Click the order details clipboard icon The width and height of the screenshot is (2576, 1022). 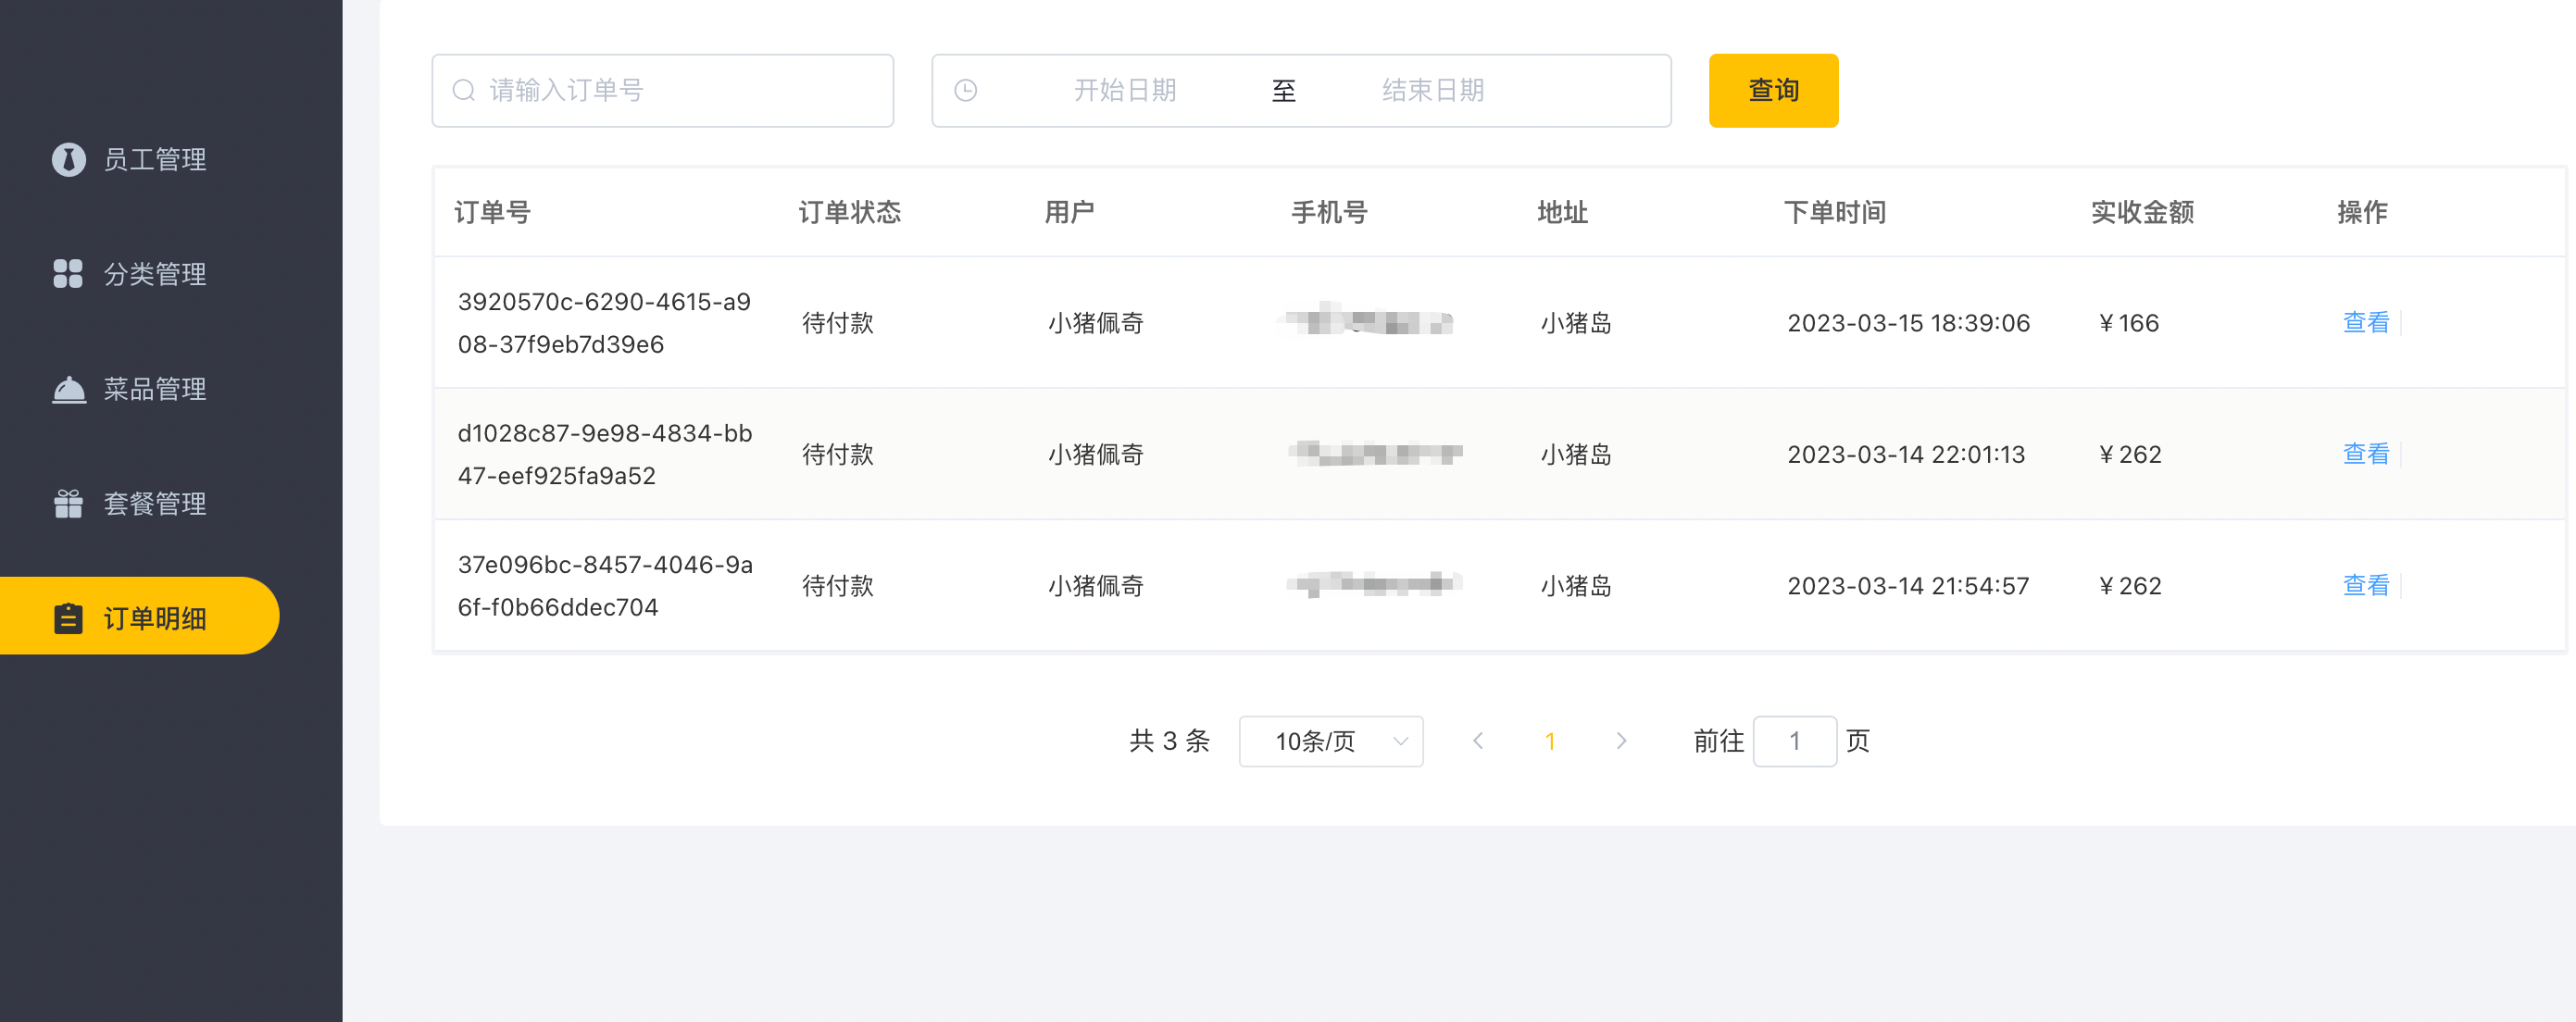(x=68, y=618)
